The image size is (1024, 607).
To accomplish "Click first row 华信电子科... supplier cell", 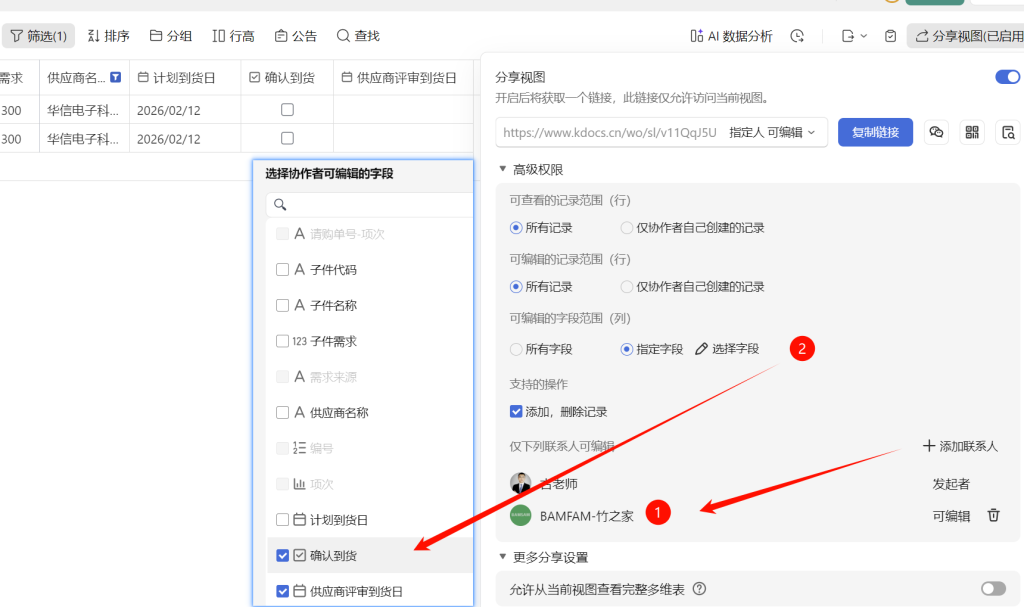I will click(x=84, y=110).
